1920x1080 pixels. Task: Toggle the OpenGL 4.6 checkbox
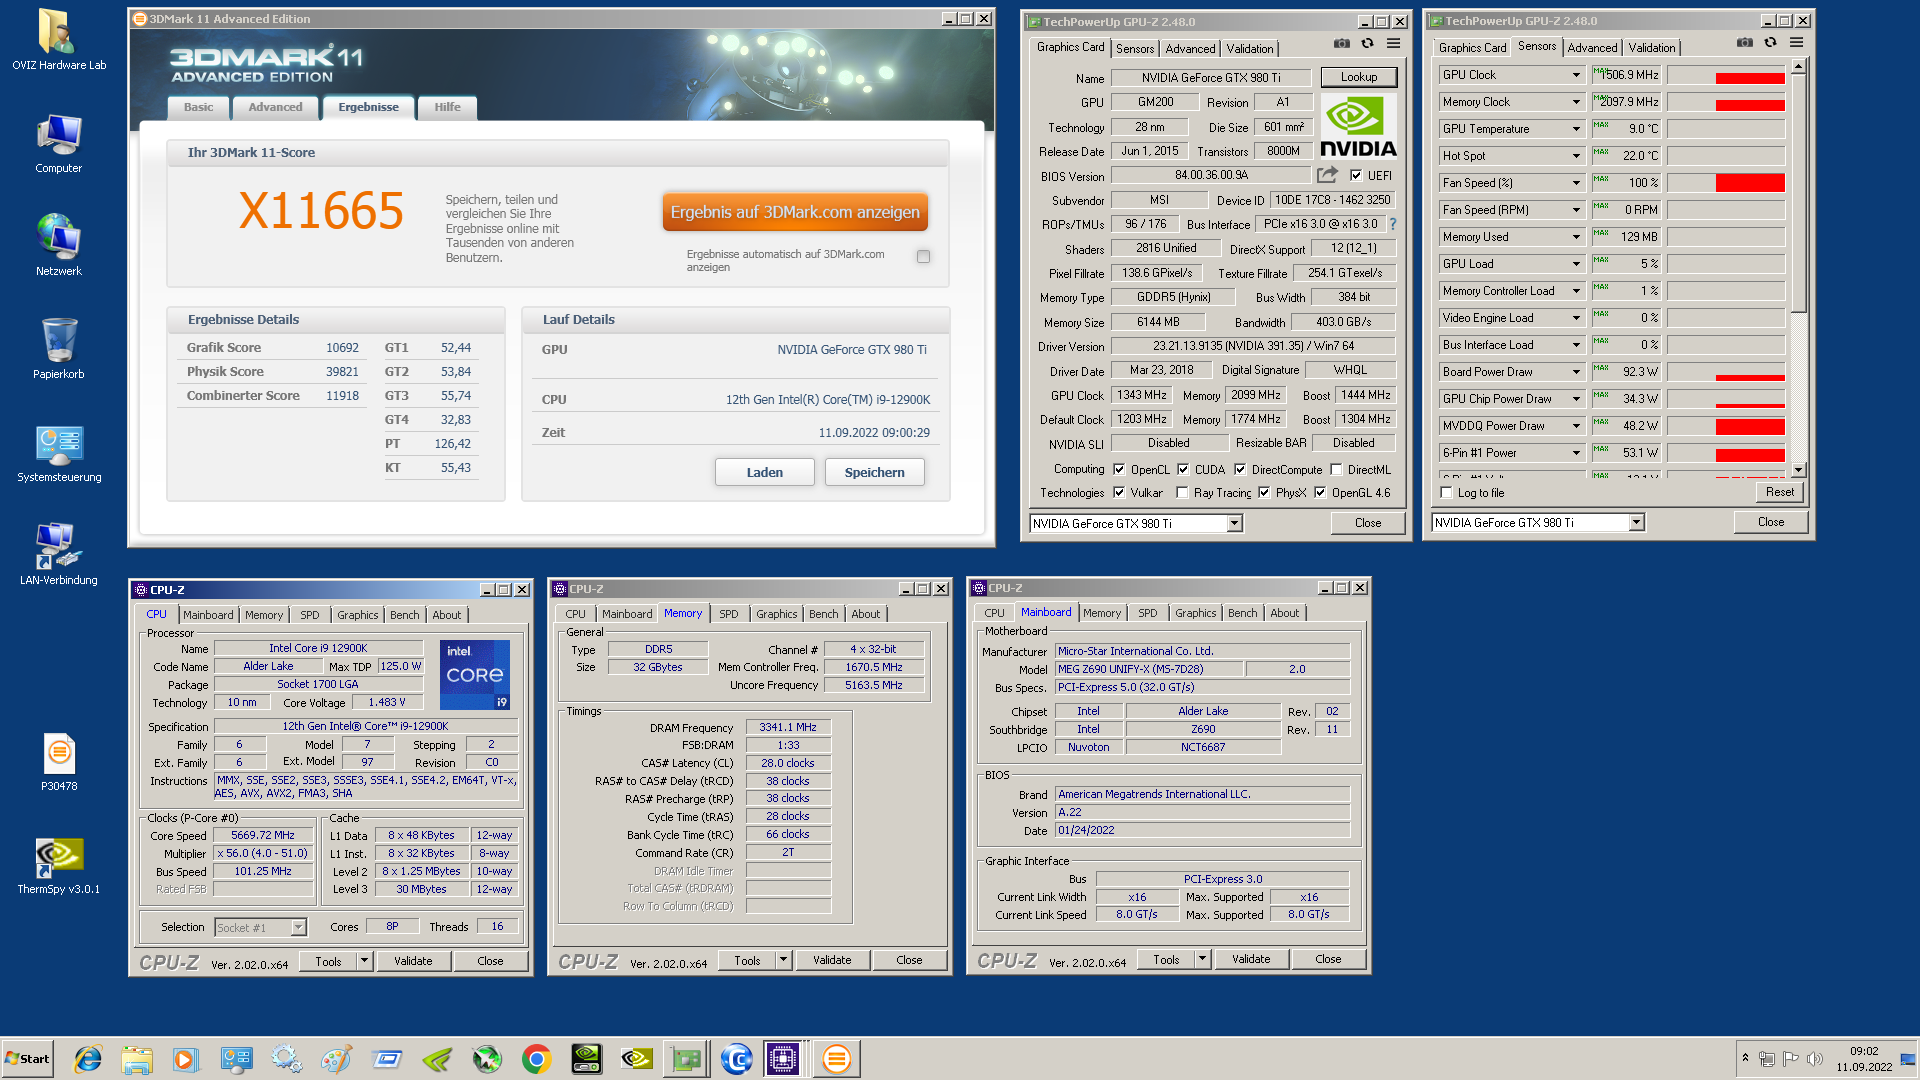pyautogui.click(x=1320, y=492)
